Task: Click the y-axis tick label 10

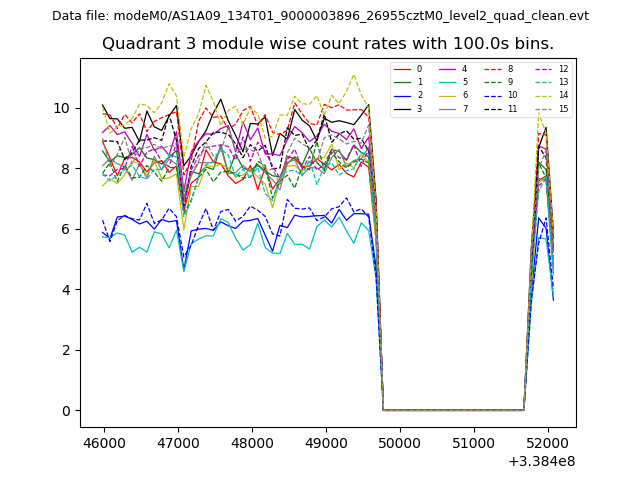Action: (61, 108)
